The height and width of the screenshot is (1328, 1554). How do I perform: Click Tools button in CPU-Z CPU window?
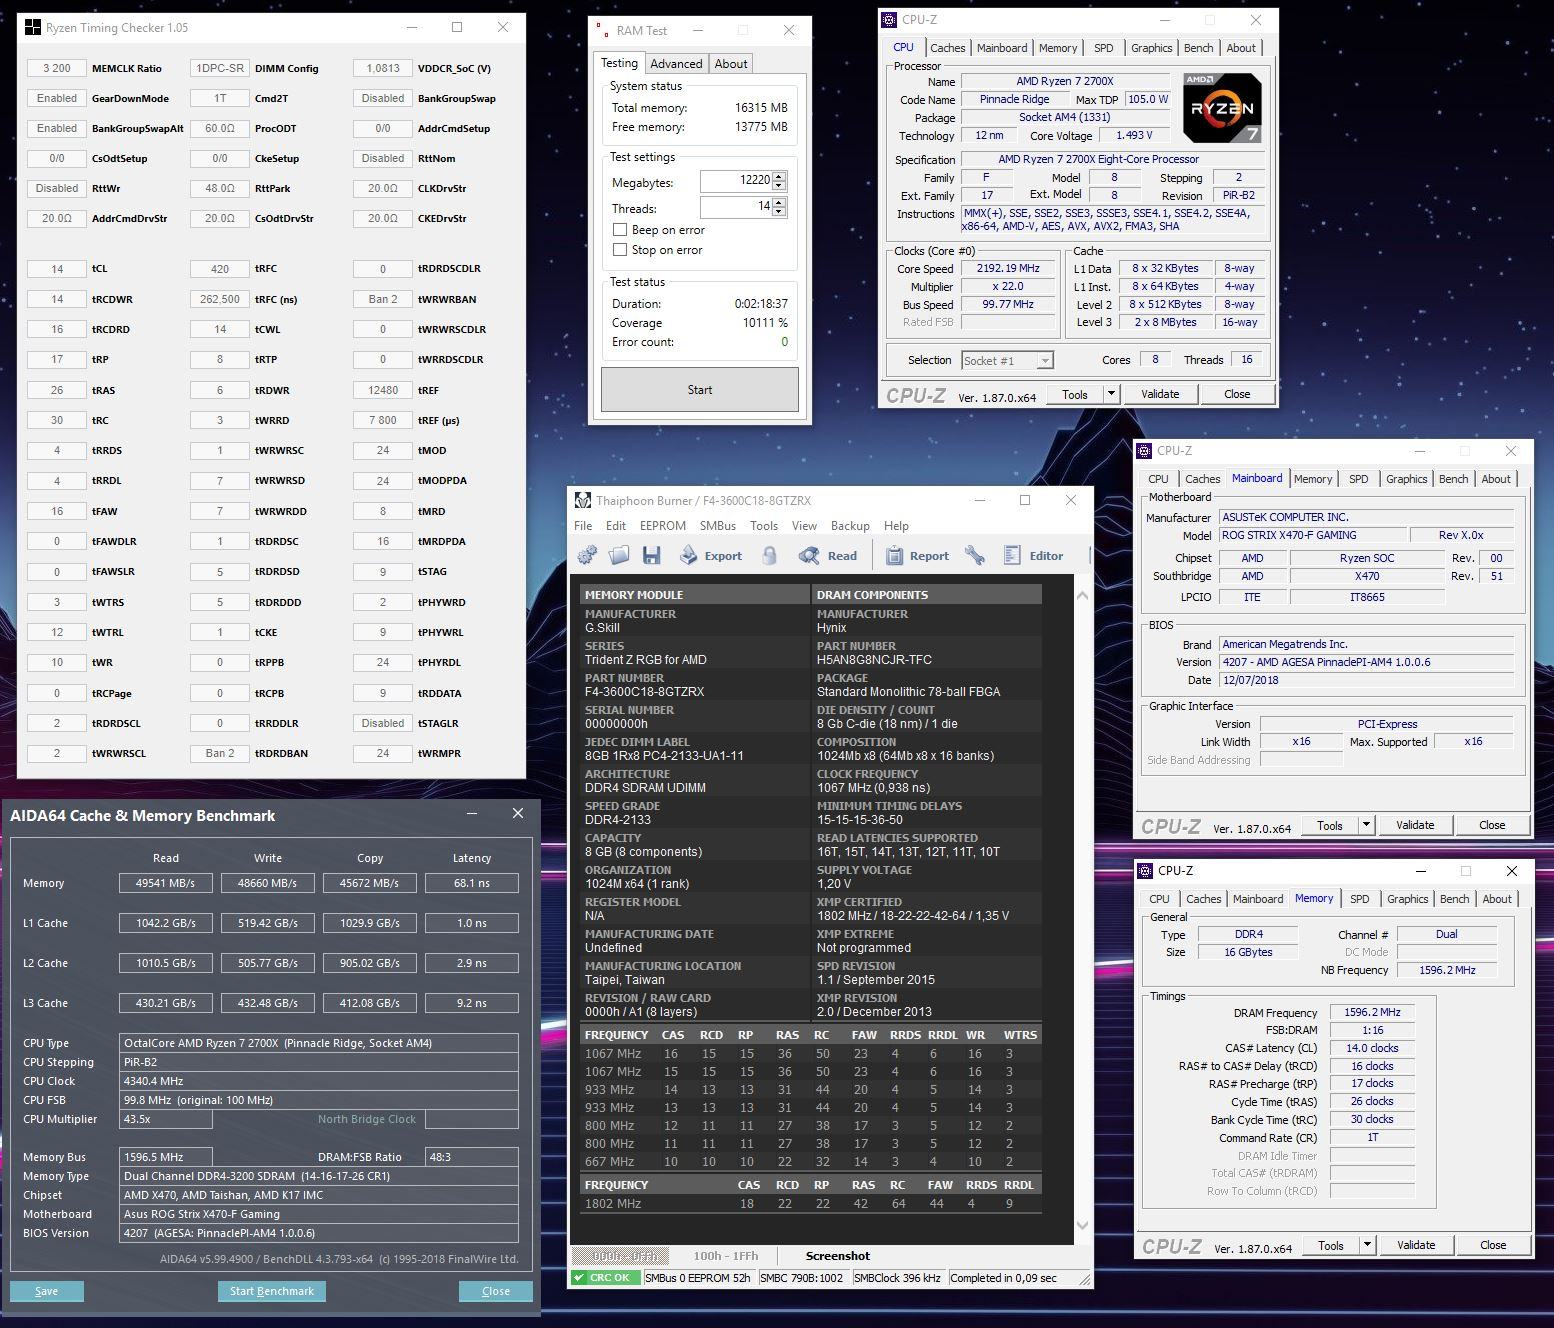1075,394
